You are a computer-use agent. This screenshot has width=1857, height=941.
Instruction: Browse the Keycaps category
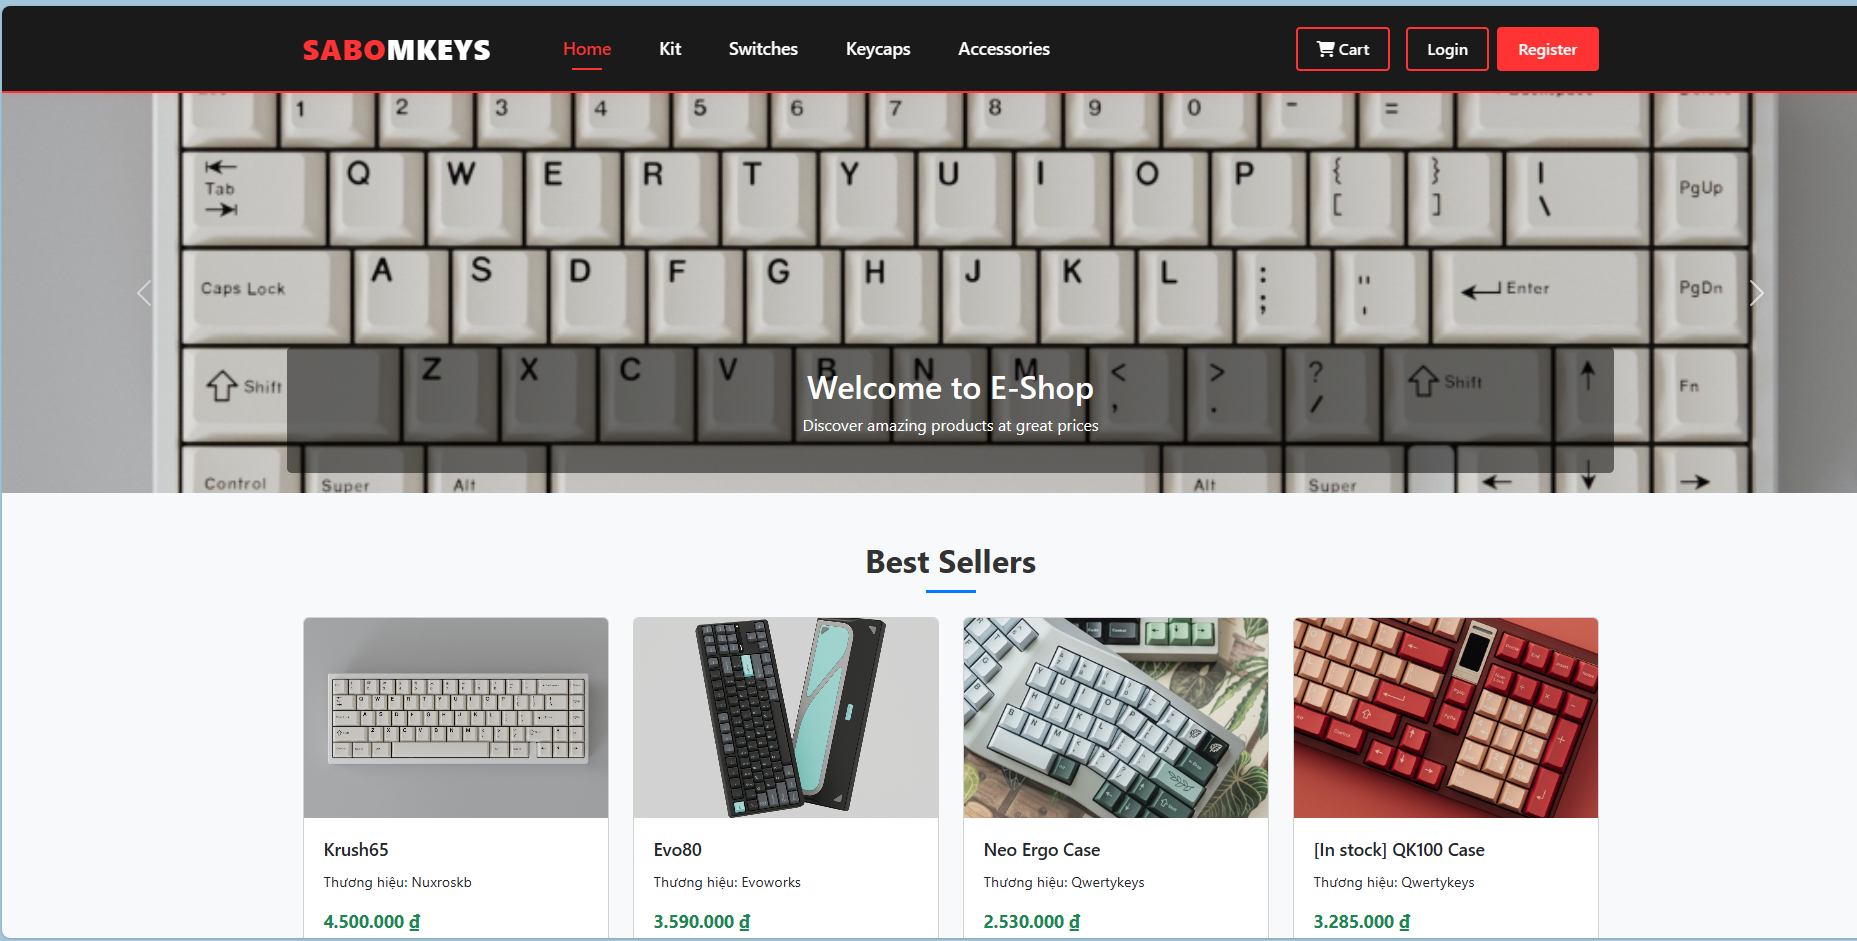click(878, 49)
